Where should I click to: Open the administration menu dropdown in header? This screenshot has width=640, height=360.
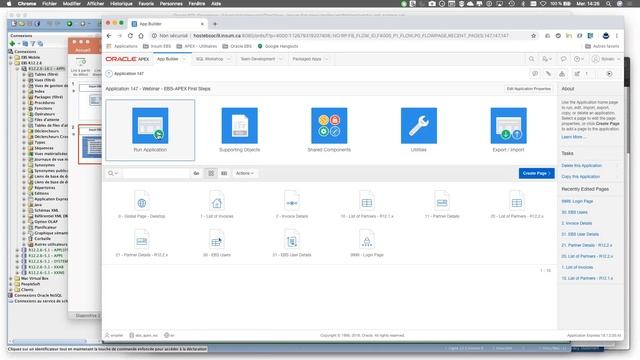[547, 59]
